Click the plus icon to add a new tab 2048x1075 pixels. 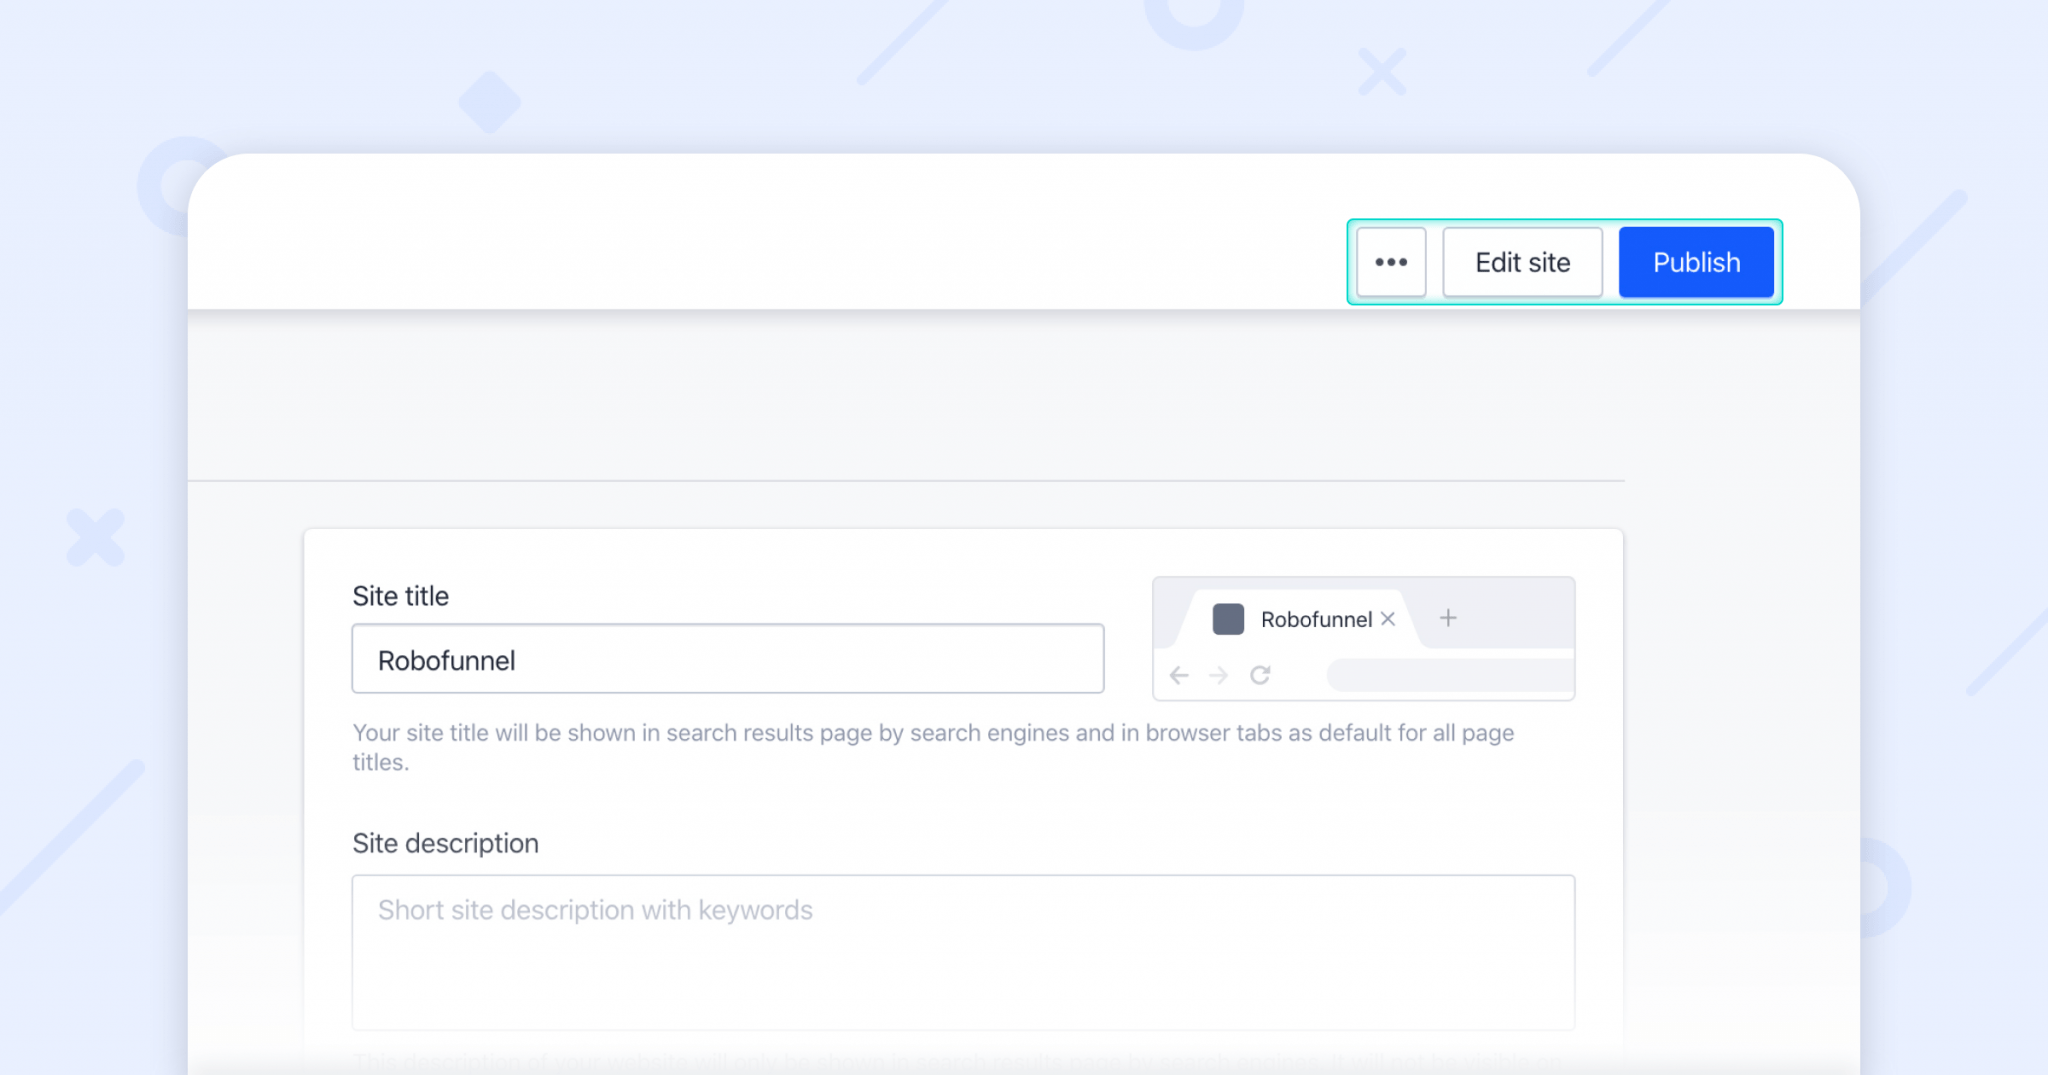click(x=1449, y=618)
